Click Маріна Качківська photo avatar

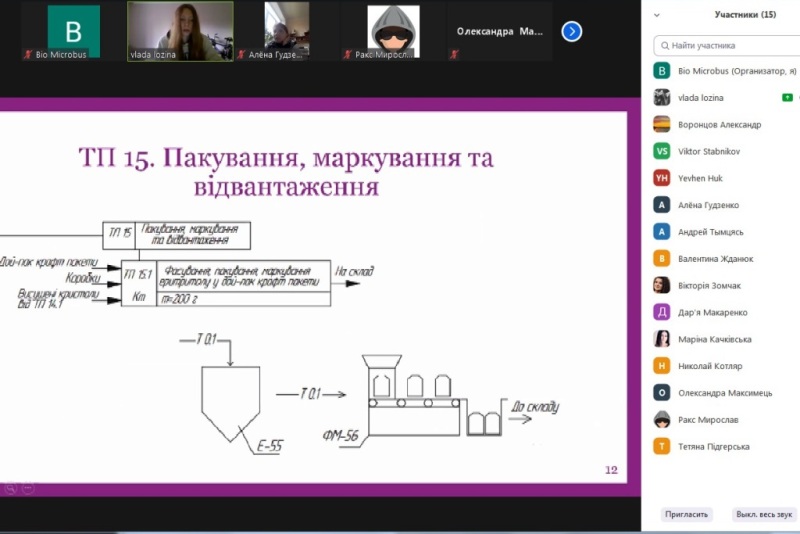tap(662, 339)
